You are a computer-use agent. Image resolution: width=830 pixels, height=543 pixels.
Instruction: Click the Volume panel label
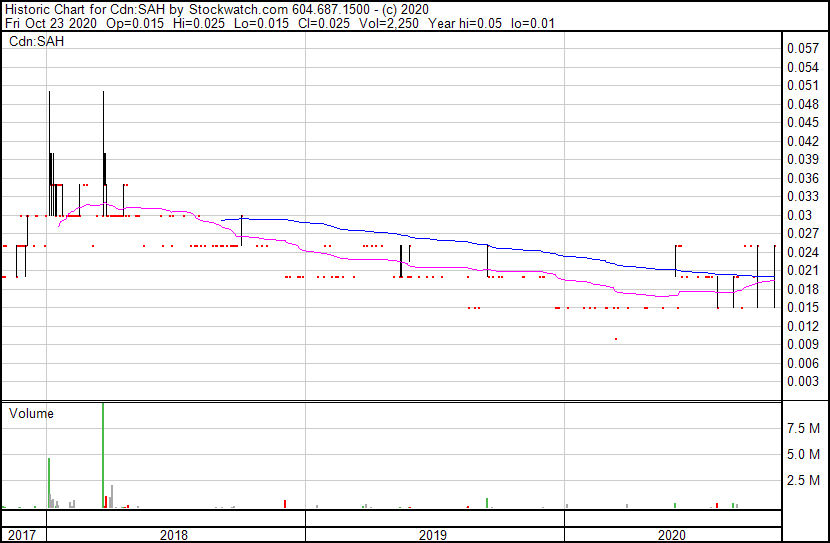31,413
